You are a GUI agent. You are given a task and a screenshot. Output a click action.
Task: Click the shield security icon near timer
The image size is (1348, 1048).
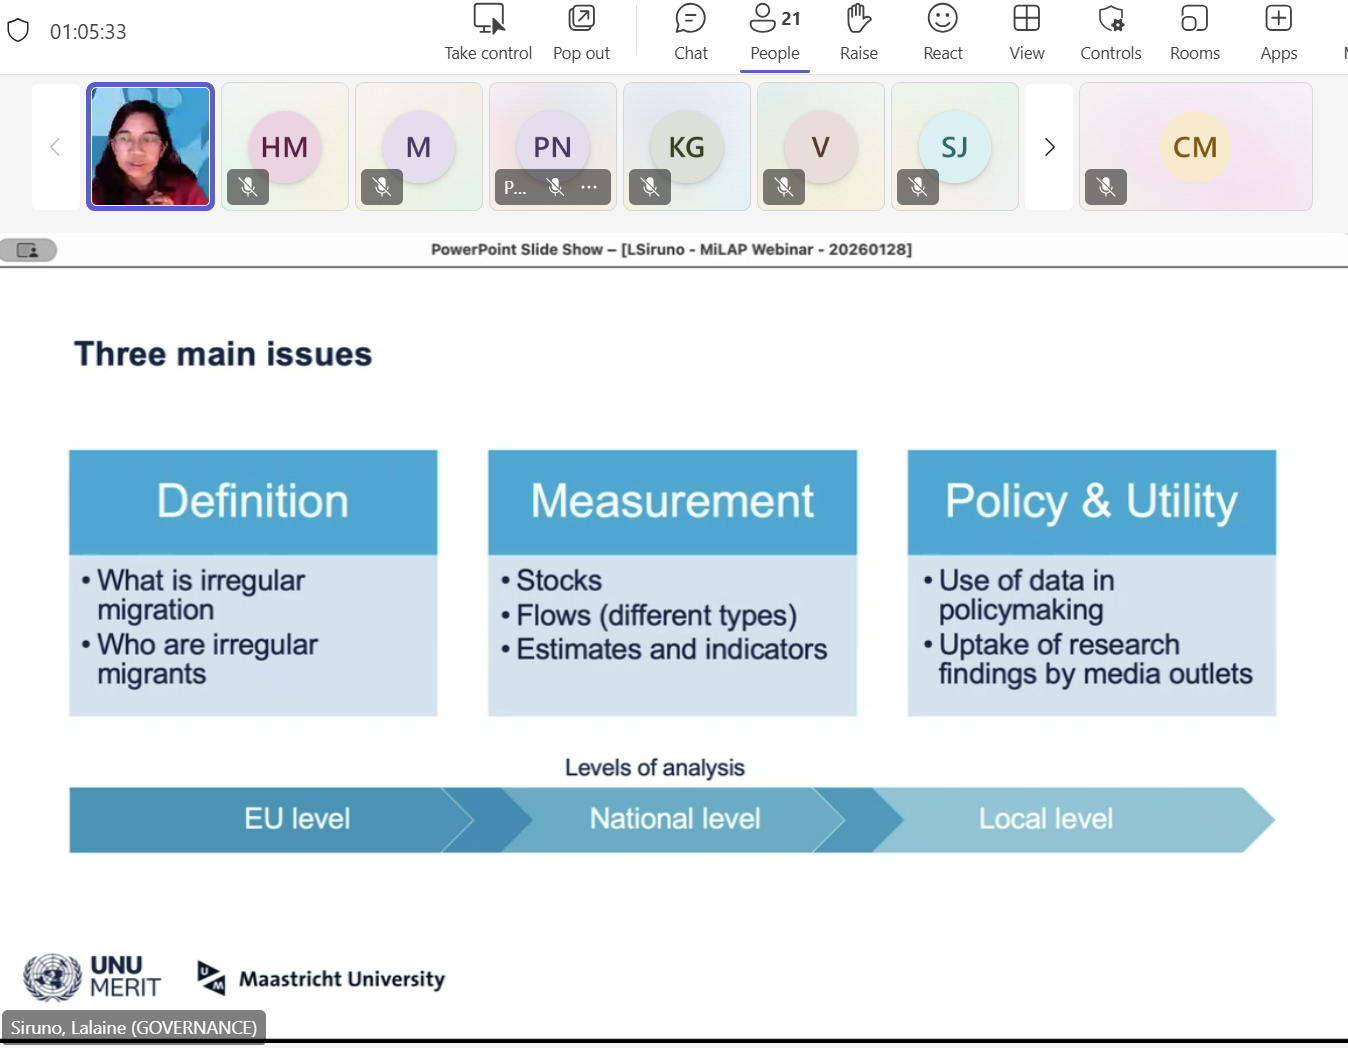pos(18,31)
